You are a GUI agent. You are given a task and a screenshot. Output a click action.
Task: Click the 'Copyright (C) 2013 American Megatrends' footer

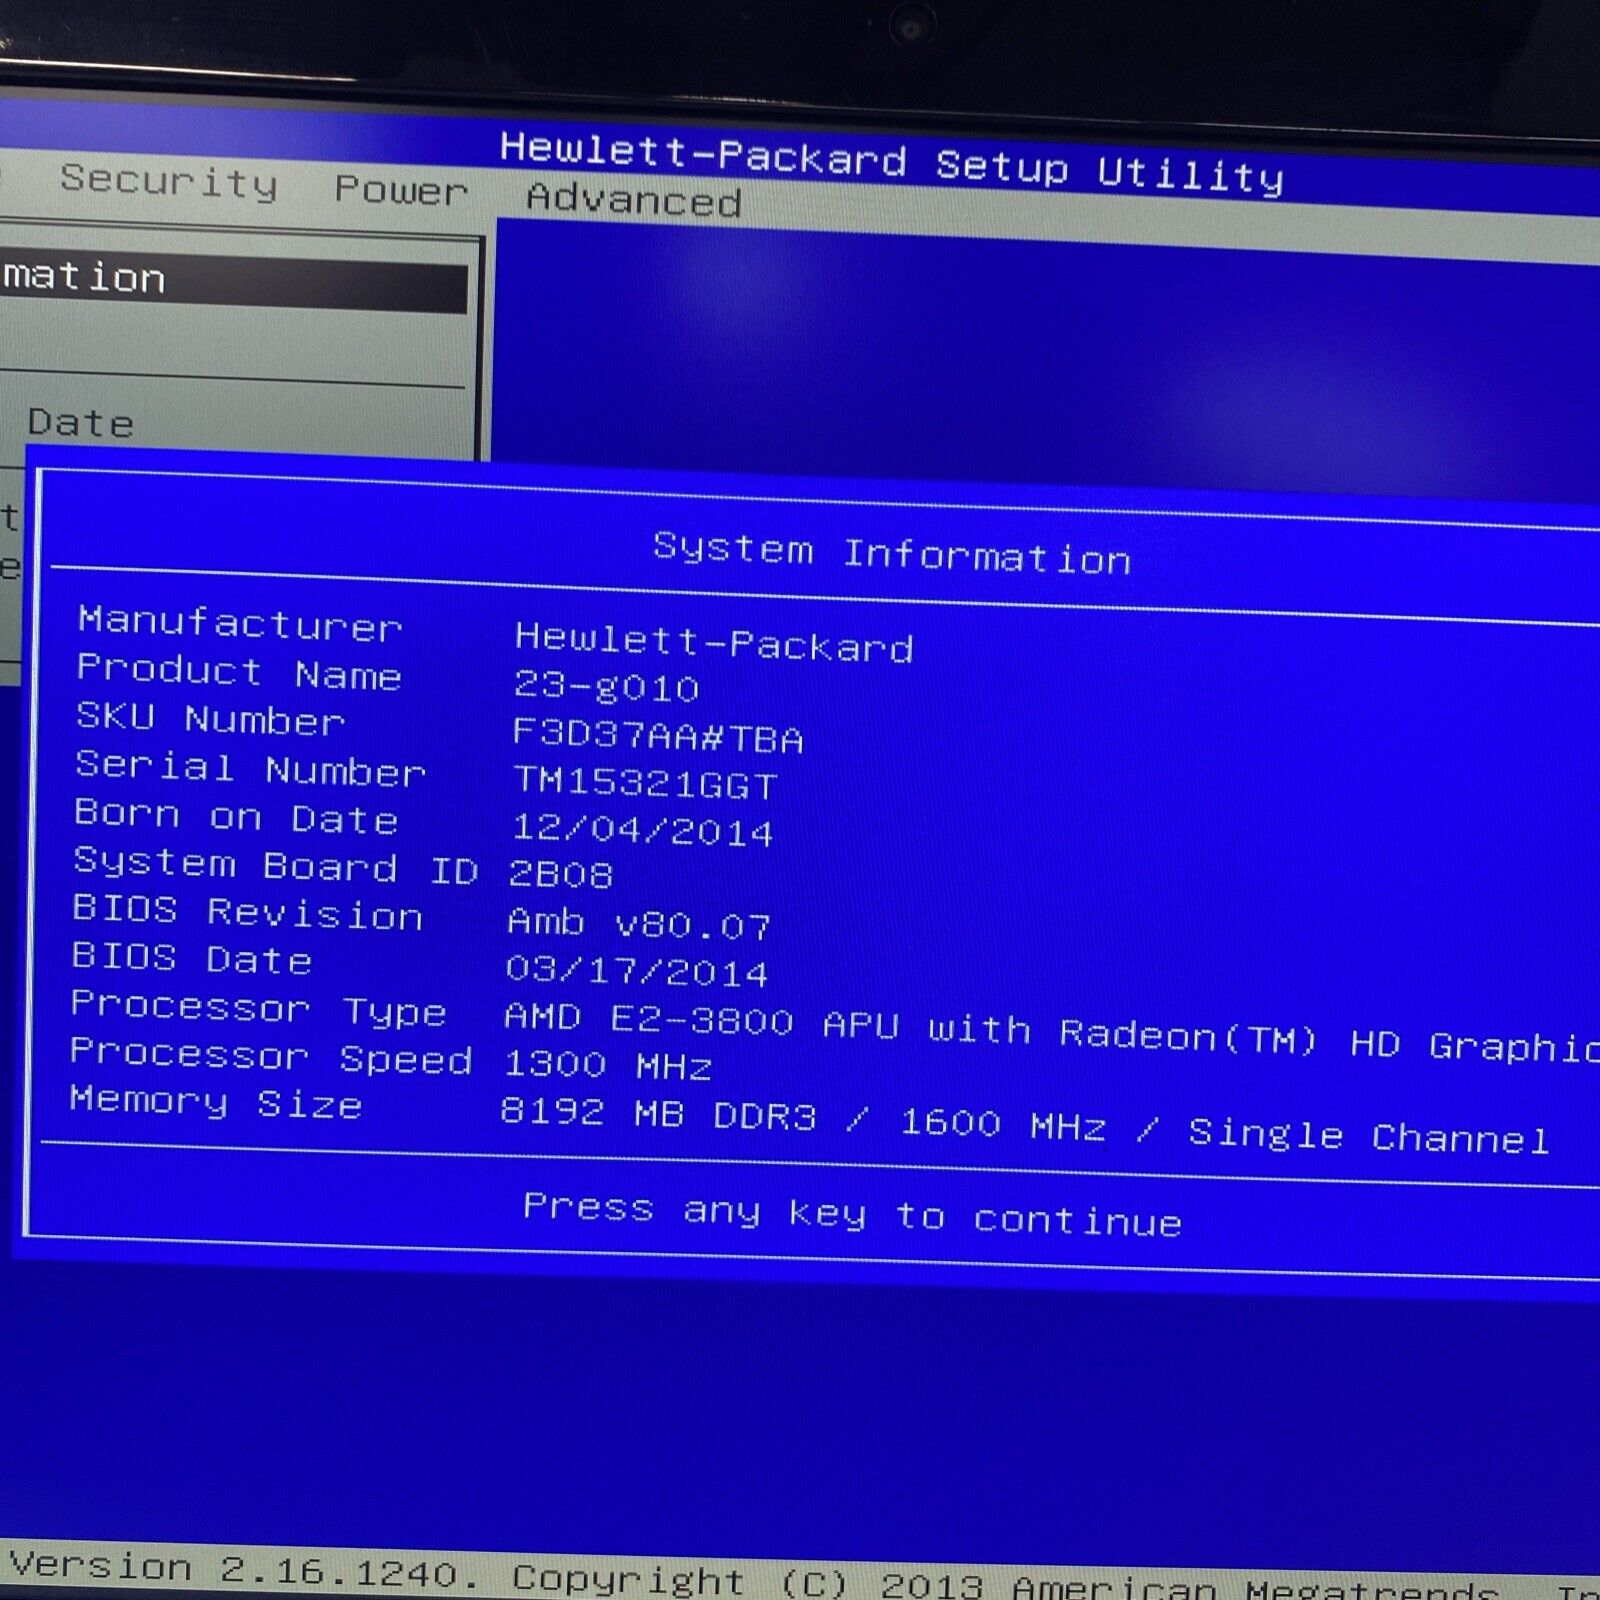point(1005,1583)
